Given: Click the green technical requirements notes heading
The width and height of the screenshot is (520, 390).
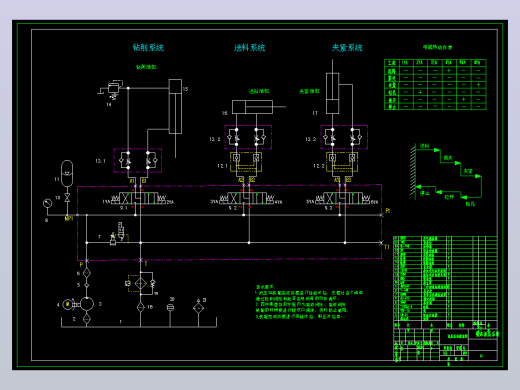Looking at the screenshot, I should (265, 287).
